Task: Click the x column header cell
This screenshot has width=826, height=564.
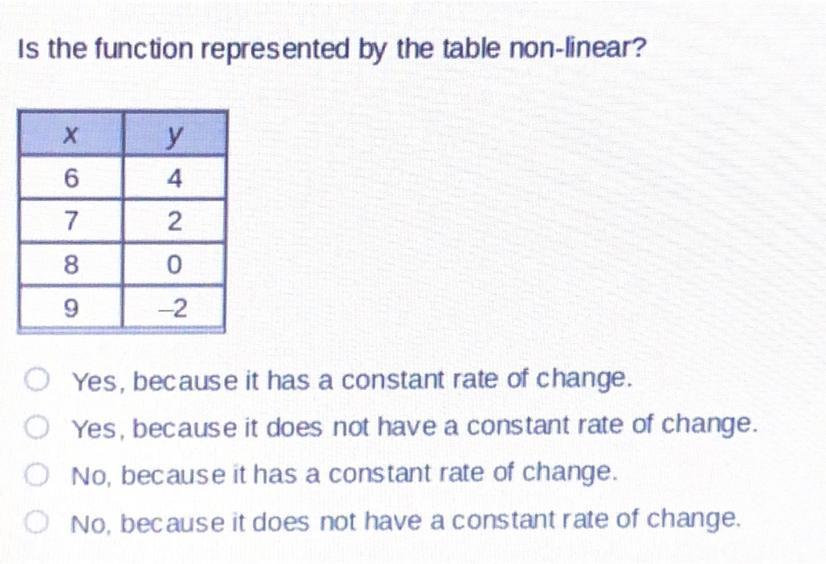Action: coord(70,135)
